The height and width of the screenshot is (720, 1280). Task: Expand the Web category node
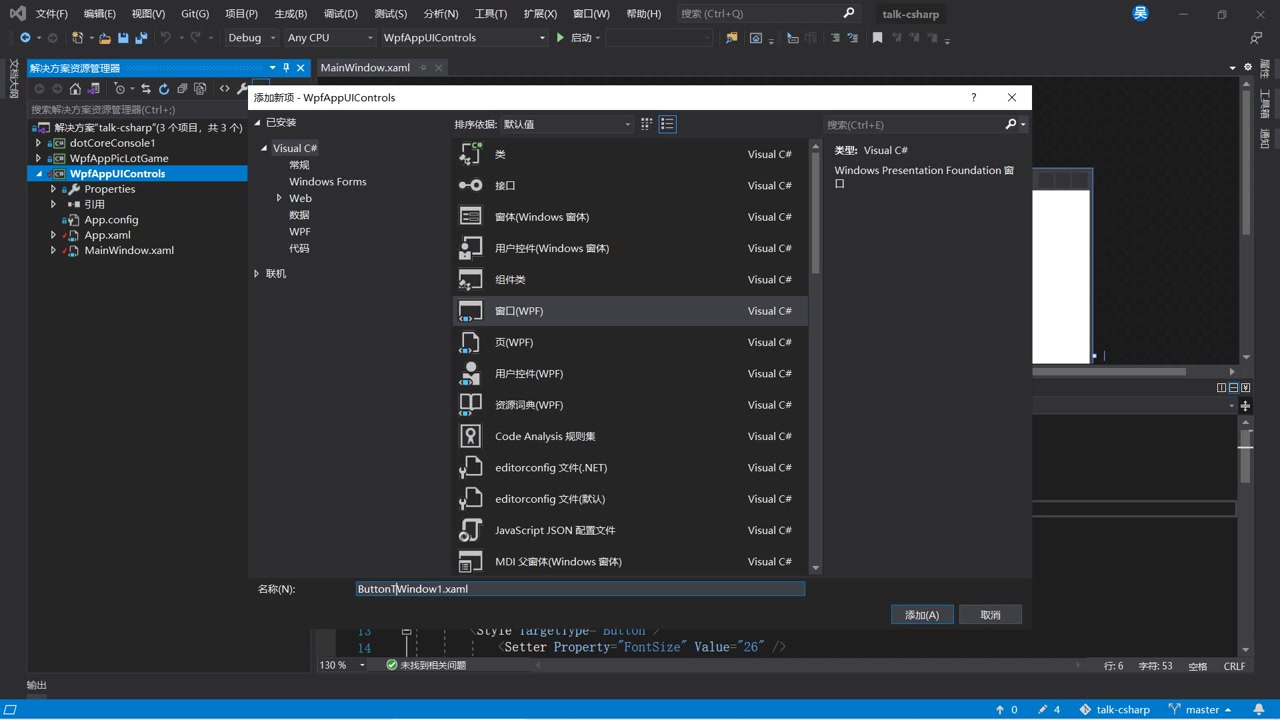tap(279, 198)
